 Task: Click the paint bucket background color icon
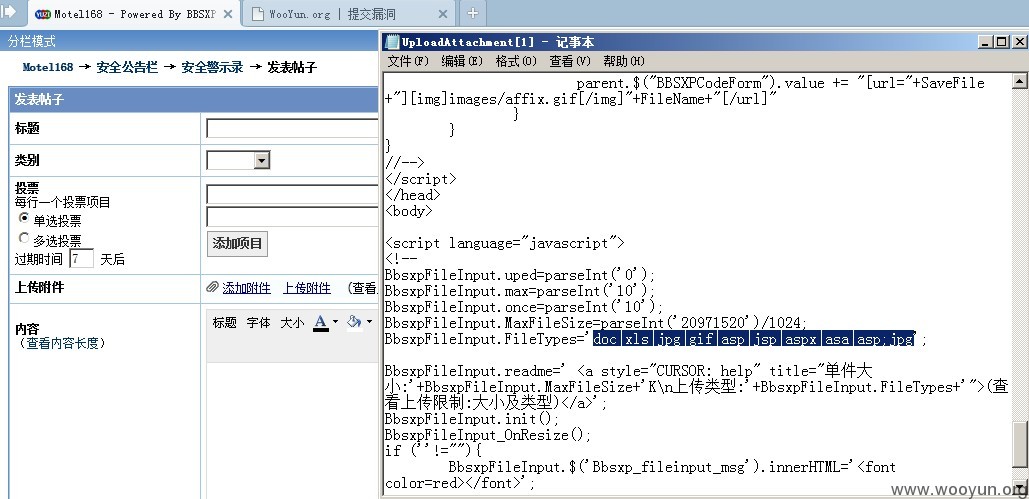(x=354, y=322)
